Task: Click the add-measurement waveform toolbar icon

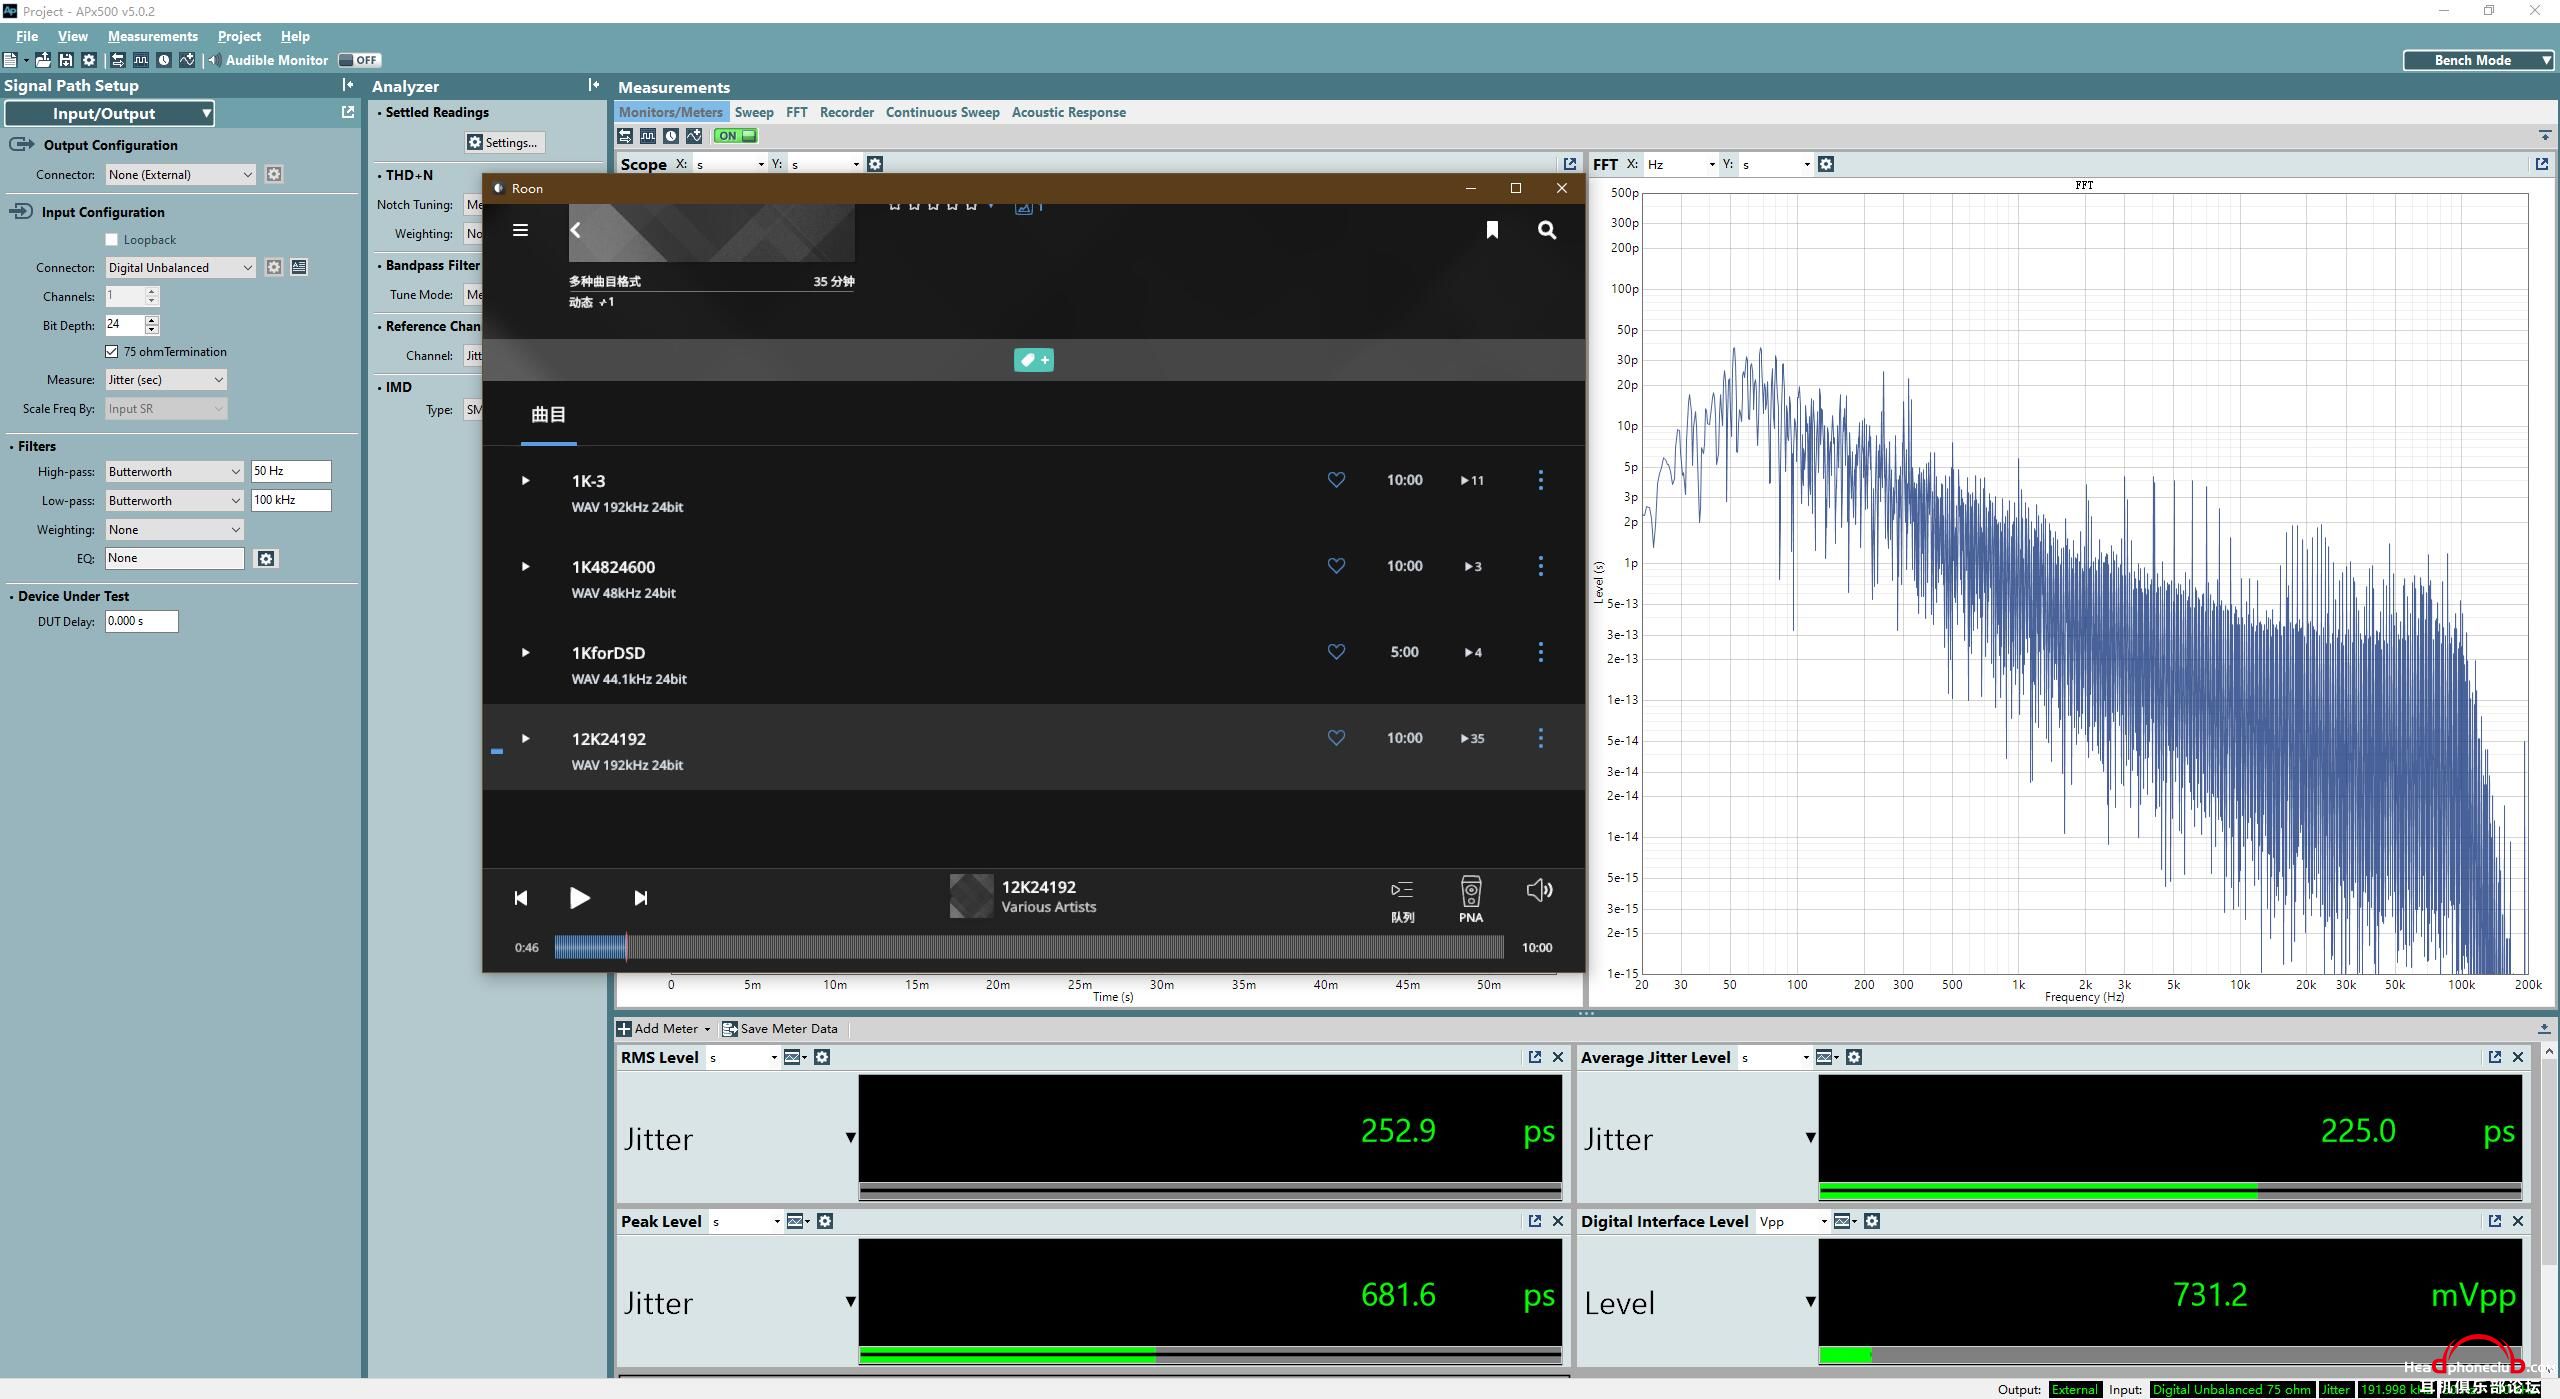Action: (187, 60)
